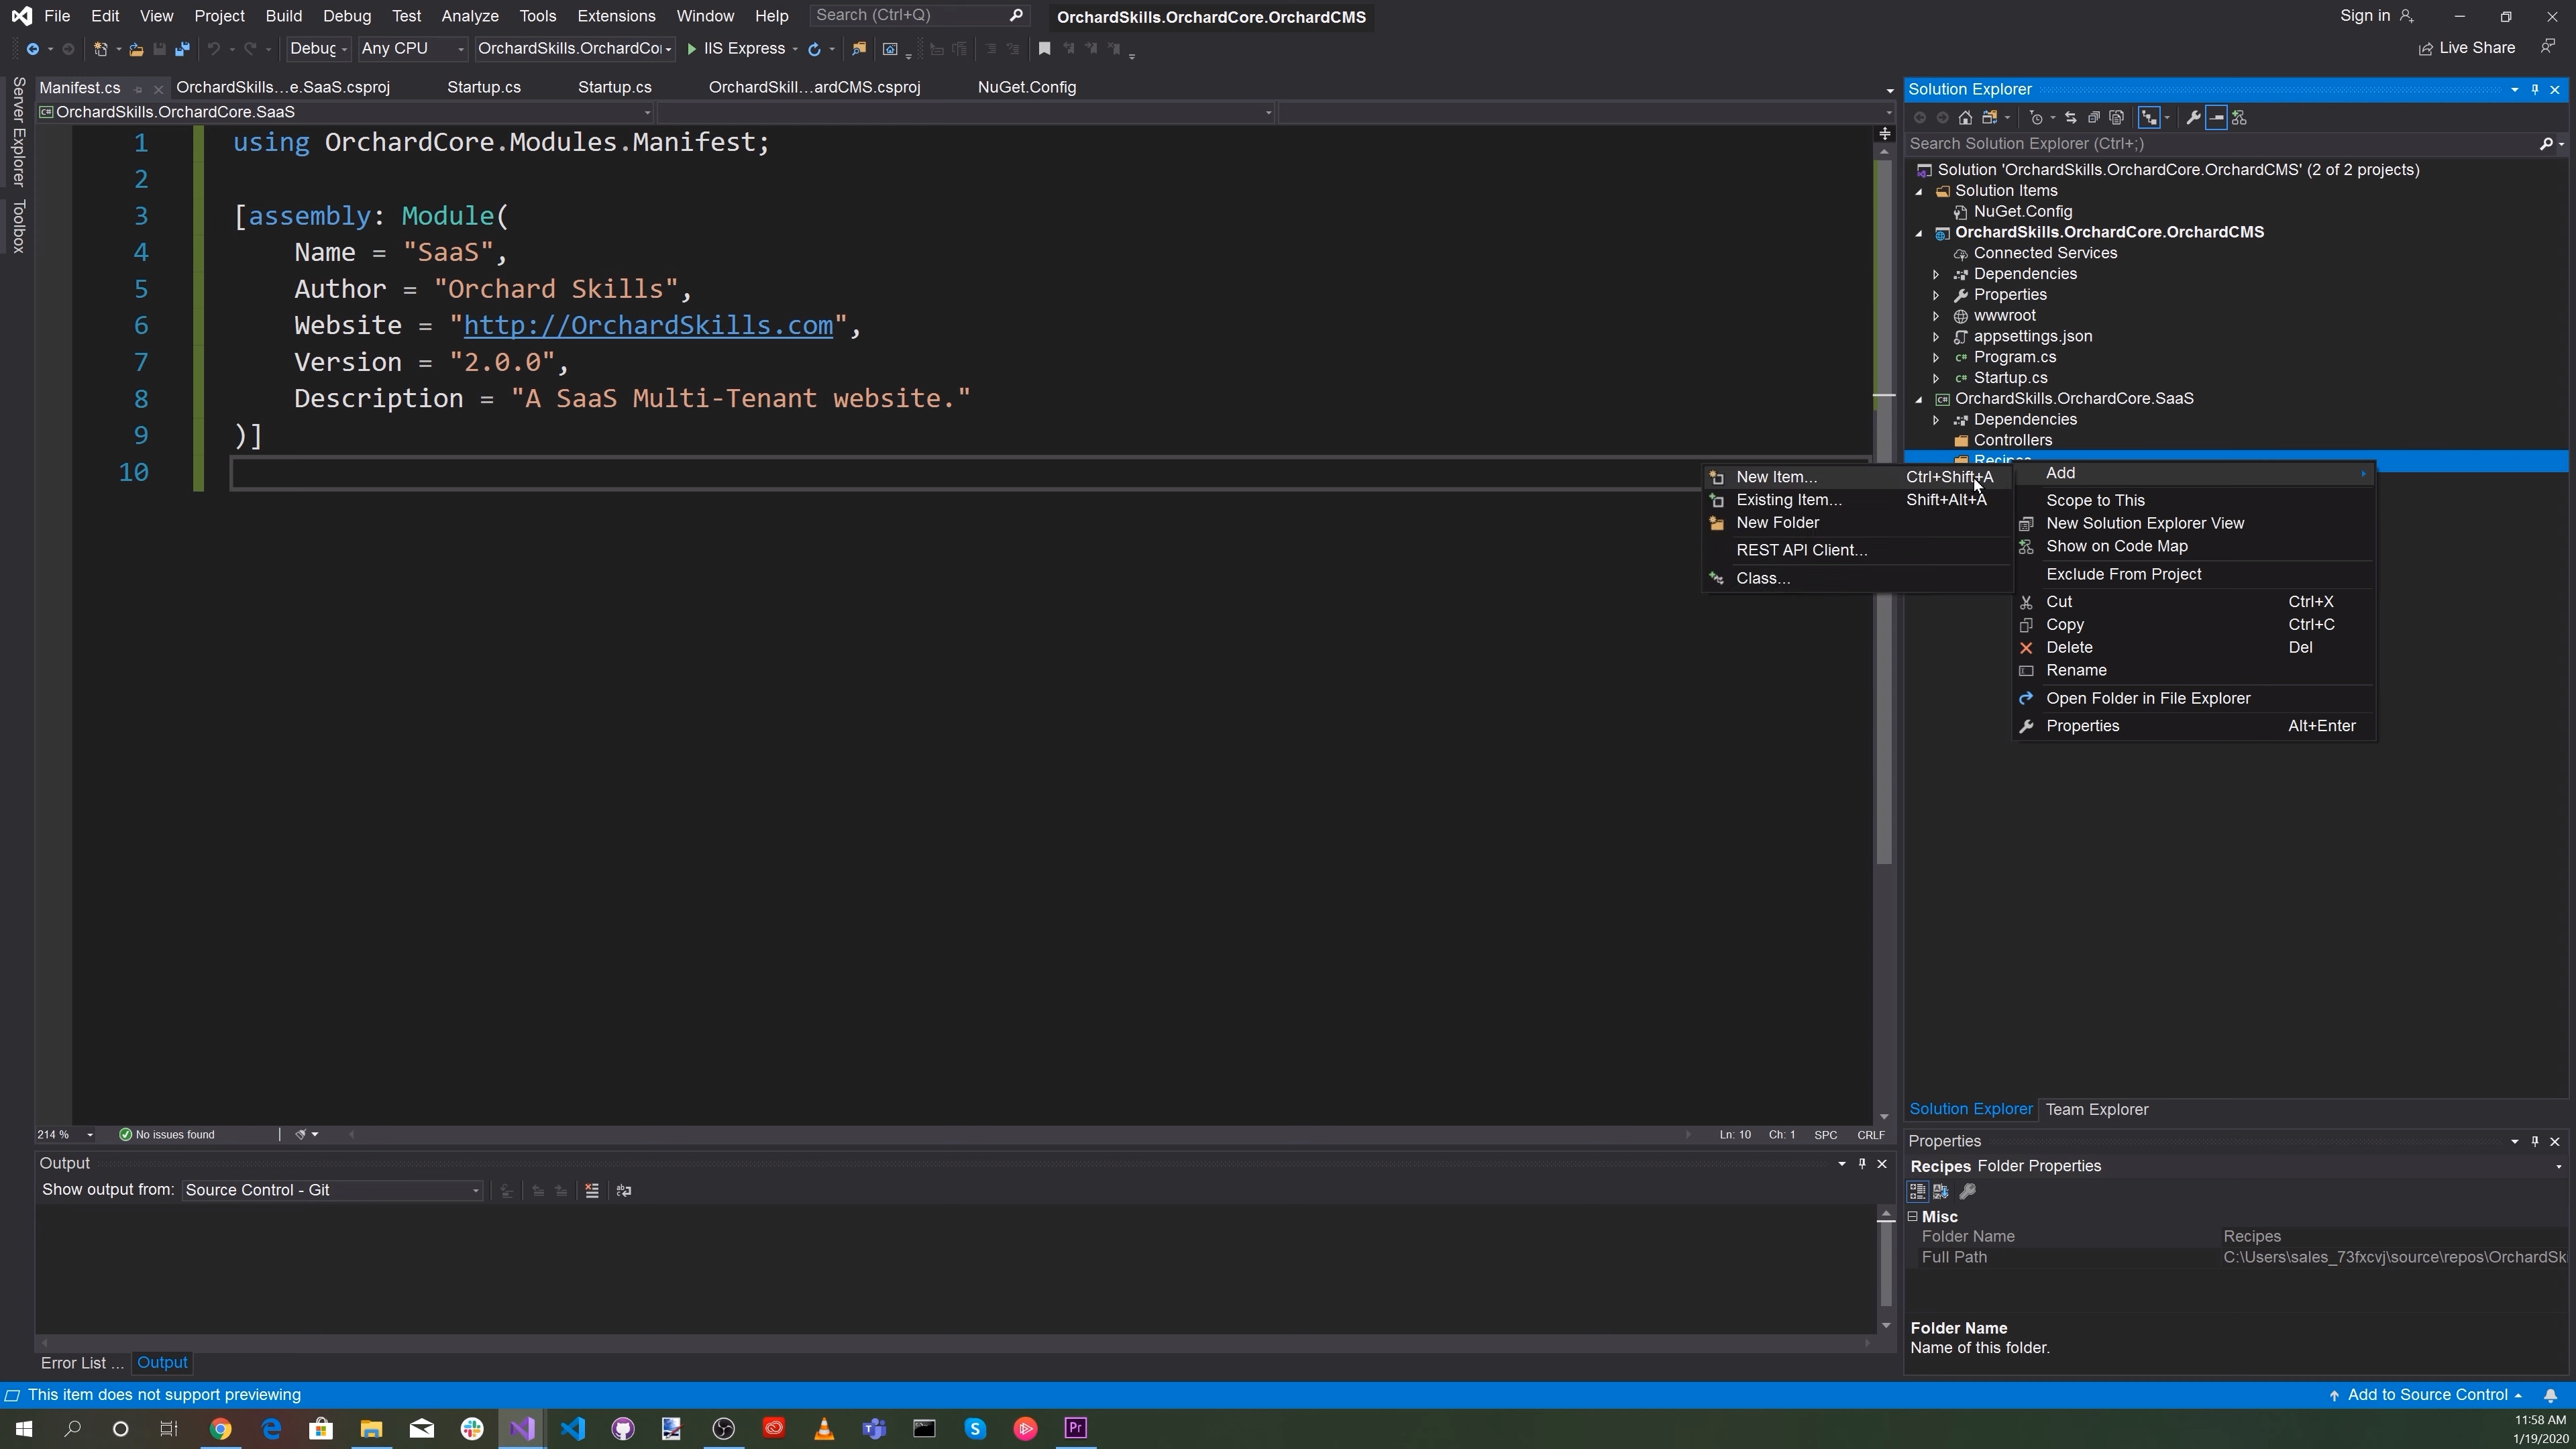Image resolution: width=2576 pixels, height=1449 pixels.
Task: Open the startup project dropdown
Action: [575, 49]
